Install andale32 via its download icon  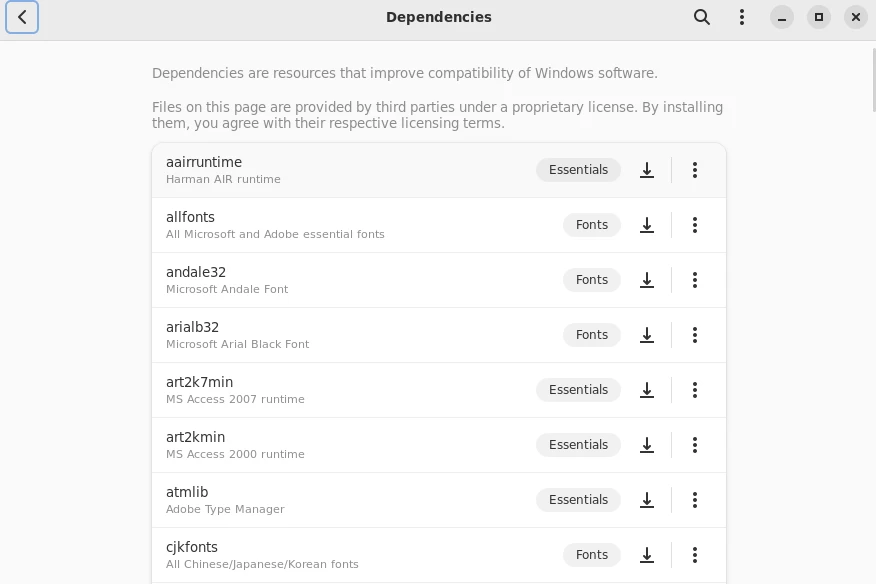pos(647,280)
